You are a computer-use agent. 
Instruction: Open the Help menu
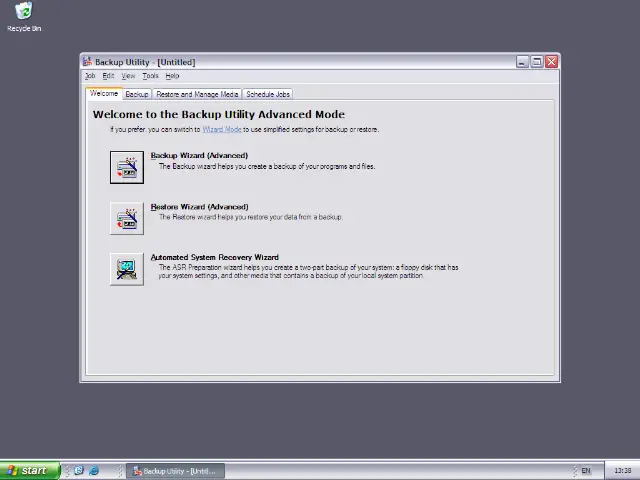coord(172,76)
